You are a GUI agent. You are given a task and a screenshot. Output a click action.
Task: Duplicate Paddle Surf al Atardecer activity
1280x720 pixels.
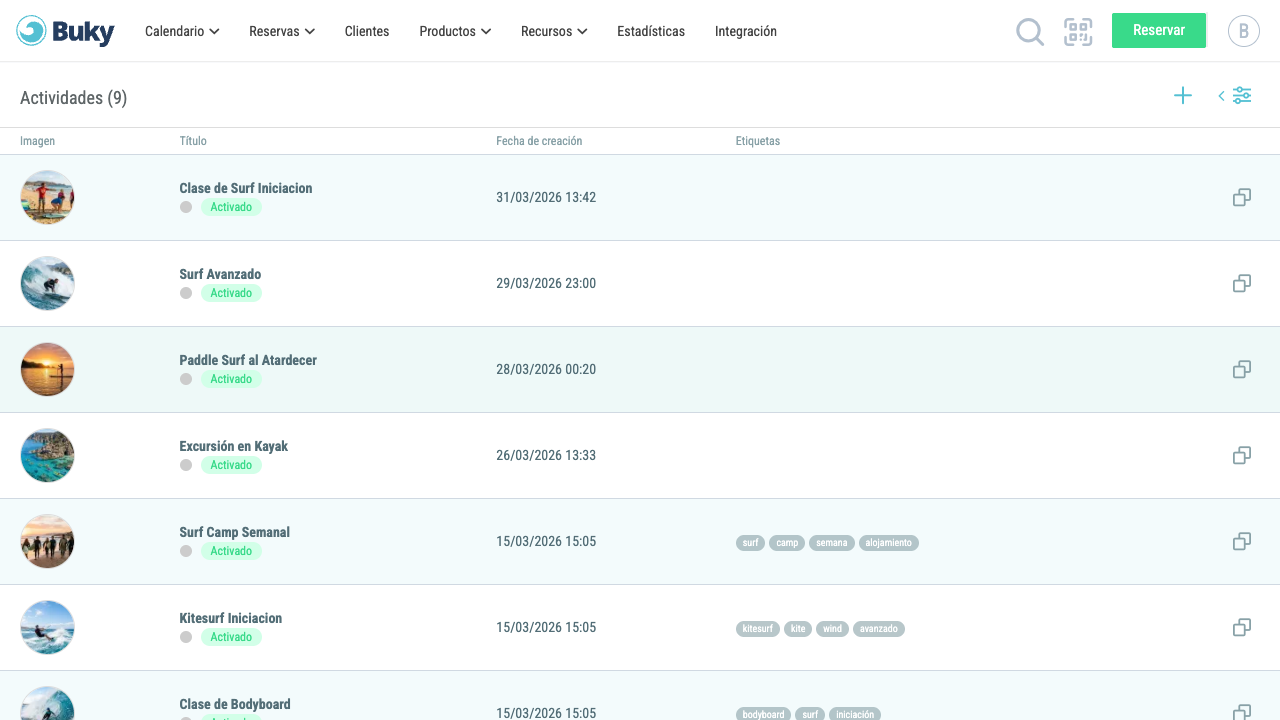[1242, 369]
